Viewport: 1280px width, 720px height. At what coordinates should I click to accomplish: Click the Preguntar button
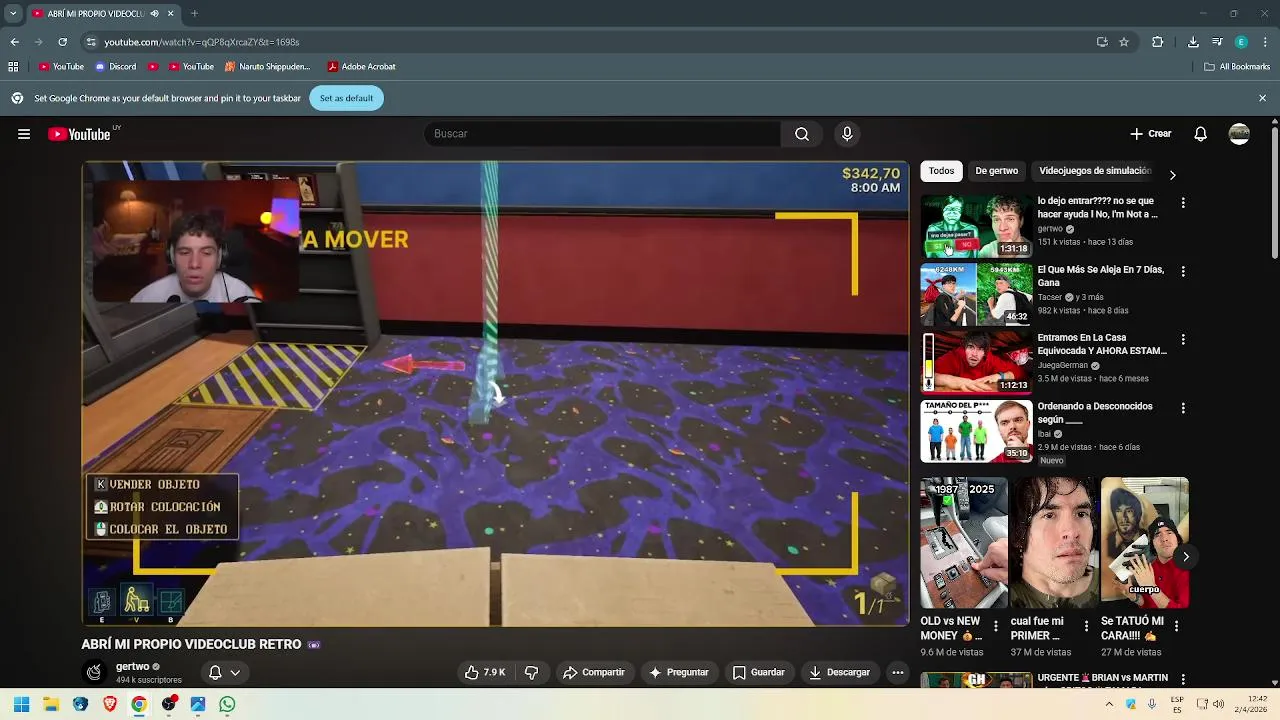click(x=679, y=673)
